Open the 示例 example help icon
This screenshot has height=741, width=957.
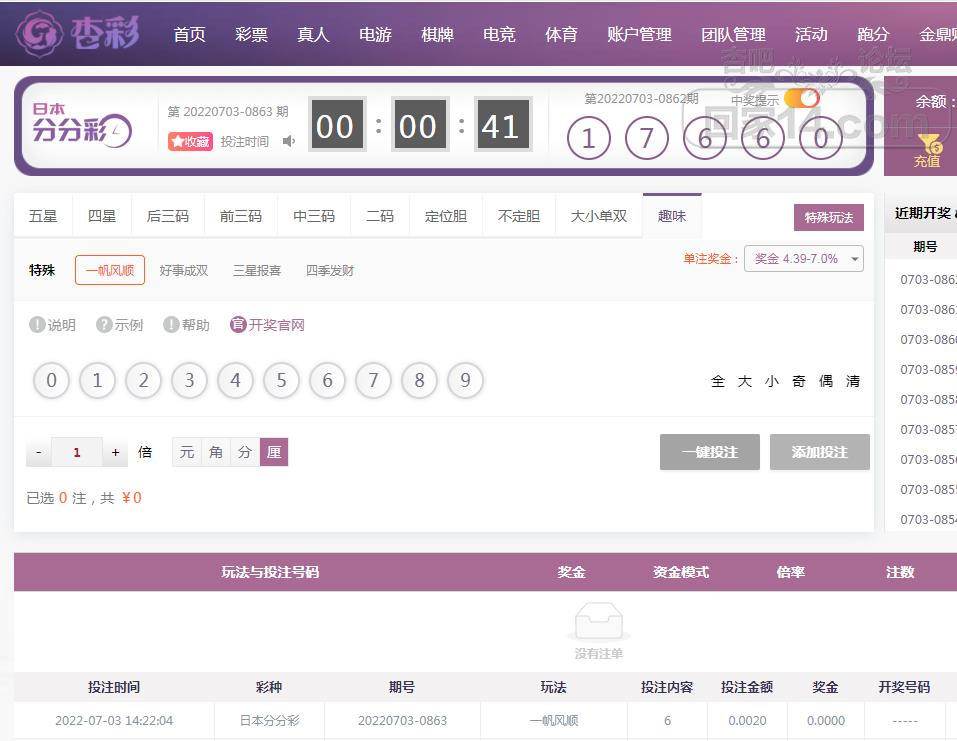tap(104, 325)
